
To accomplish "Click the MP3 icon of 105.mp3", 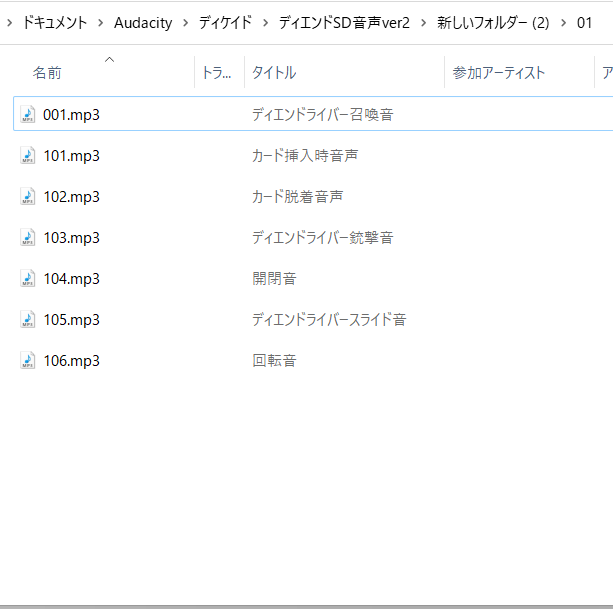I will coord(28,319).
